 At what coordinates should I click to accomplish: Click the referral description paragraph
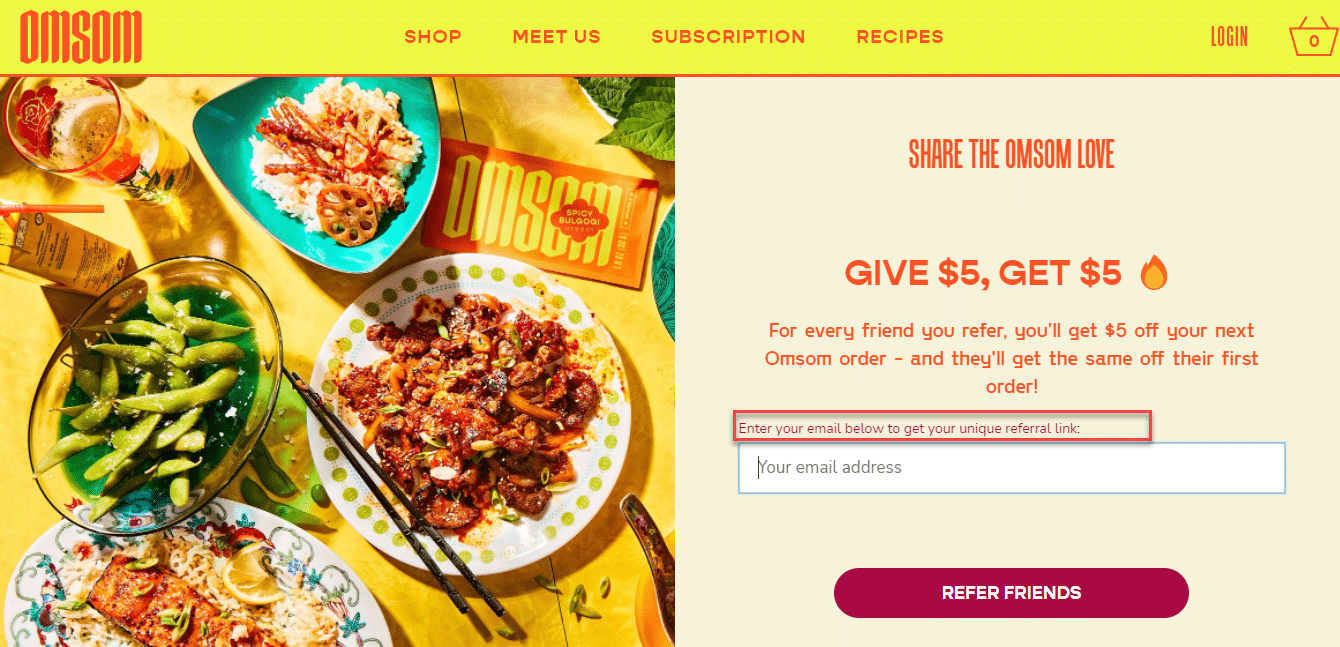coord(1011,358)
